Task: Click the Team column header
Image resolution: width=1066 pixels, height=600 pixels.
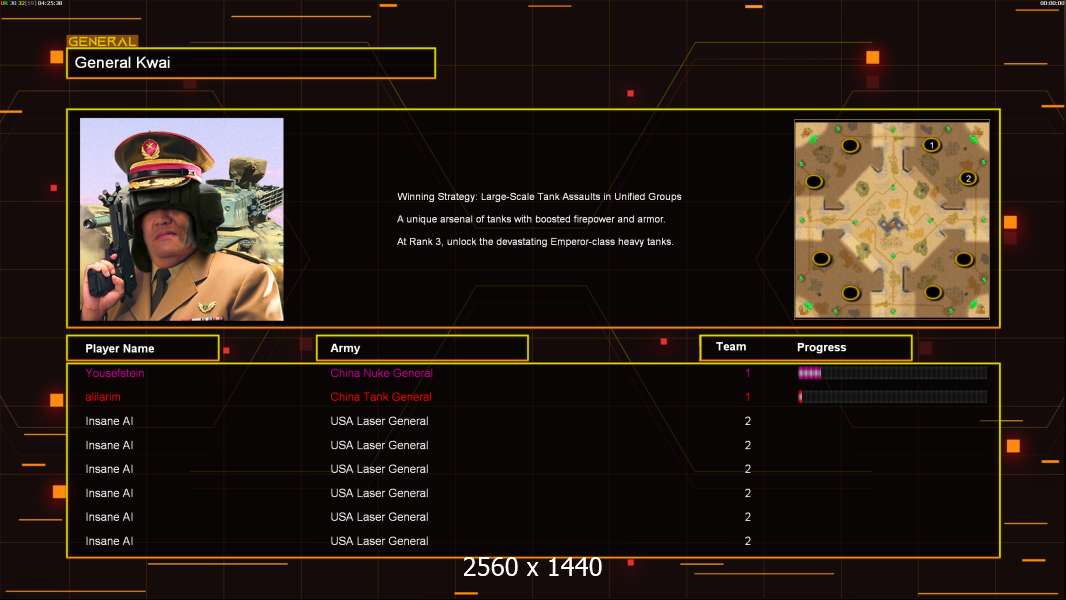Action: [x=731, y=347]
